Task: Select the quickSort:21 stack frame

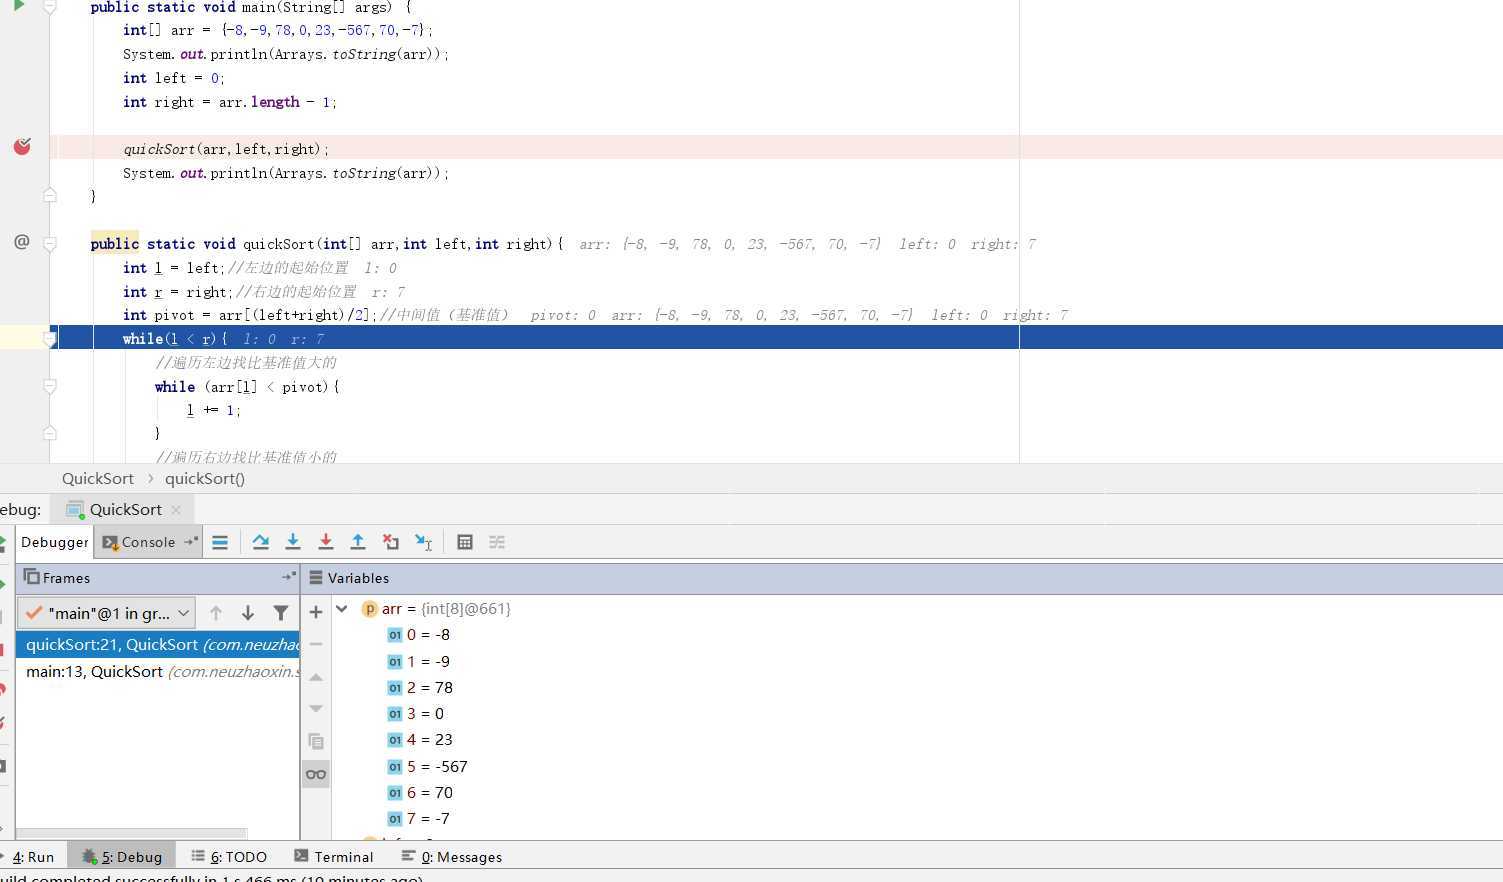Action: (157, 645)
